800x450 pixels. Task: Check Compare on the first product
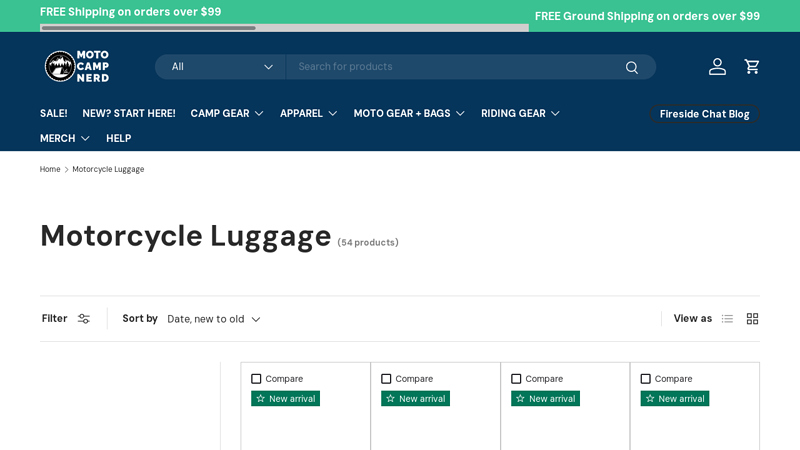pyautogui.click(x=256, y=379)
